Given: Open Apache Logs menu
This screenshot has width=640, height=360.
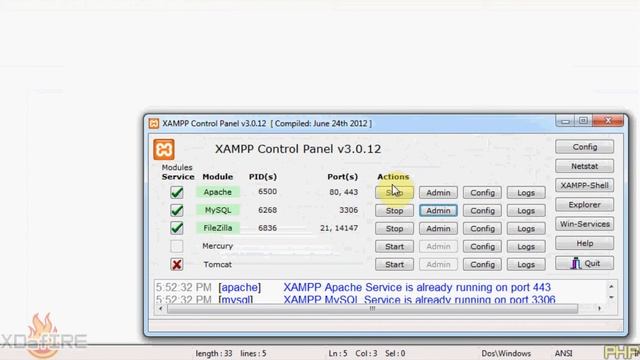Looking at the screenshot, I should point(526,193).
